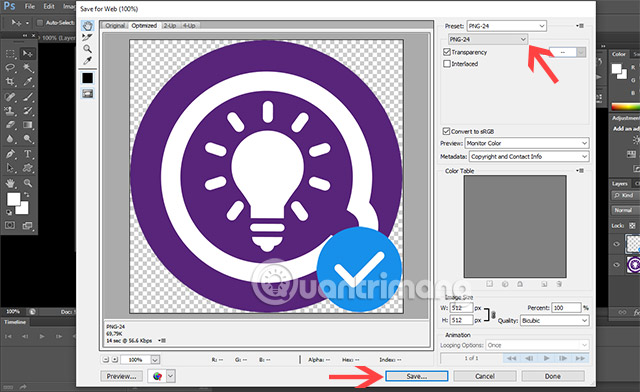Select the Move tool in Photoshop toolbar

[x=28, y=53]
